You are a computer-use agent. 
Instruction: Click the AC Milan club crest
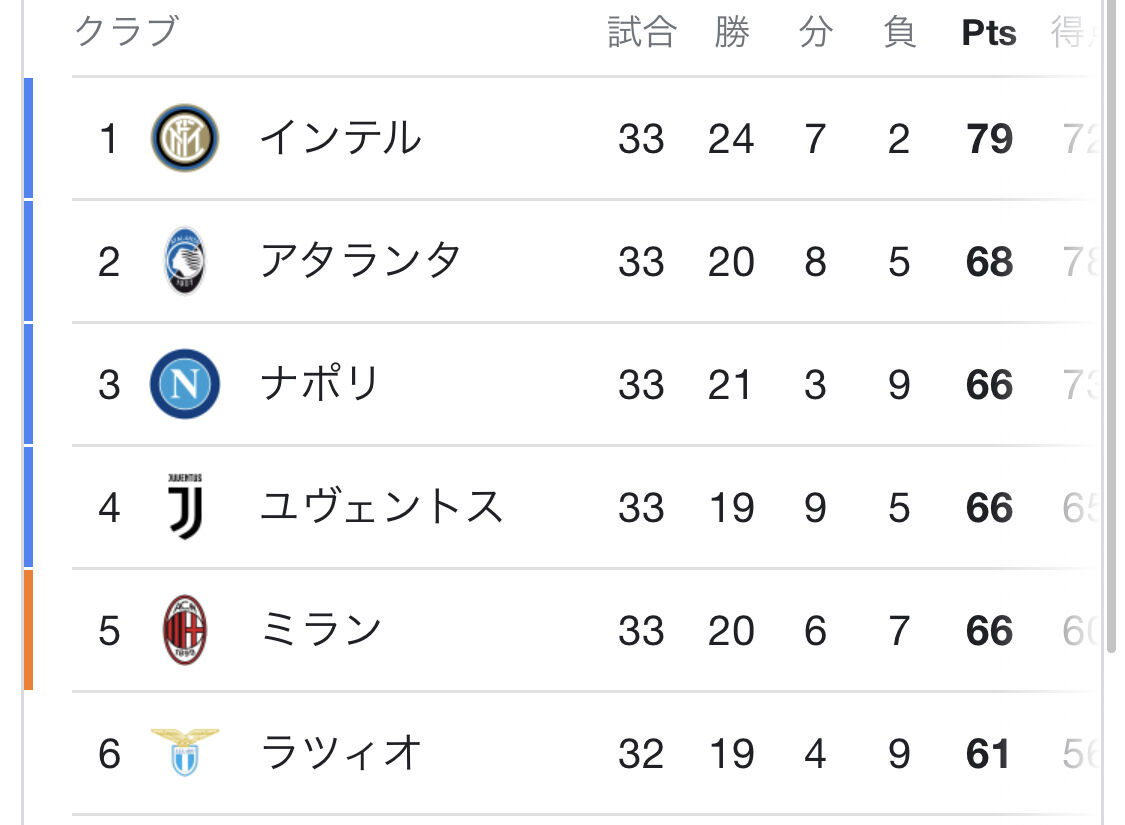tap(184, 630)
